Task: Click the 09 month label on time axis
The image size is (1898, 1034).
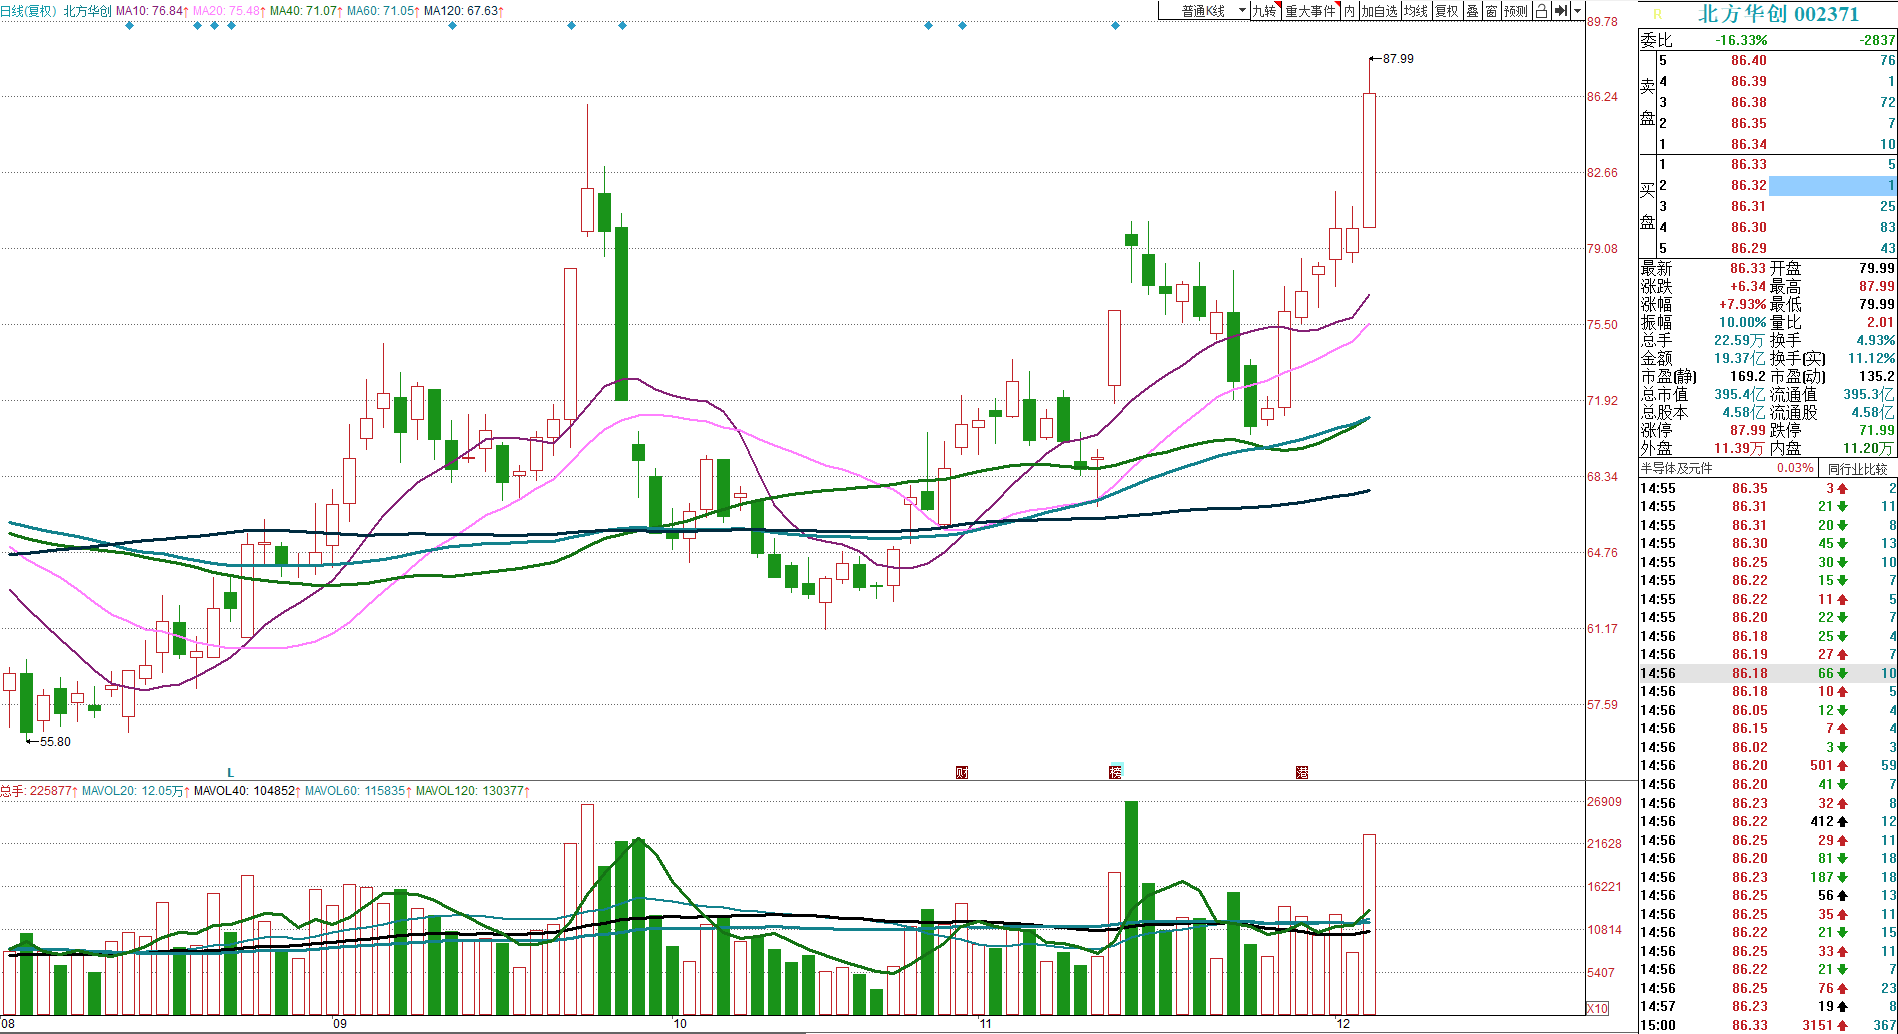Action: coord(340,1024)
